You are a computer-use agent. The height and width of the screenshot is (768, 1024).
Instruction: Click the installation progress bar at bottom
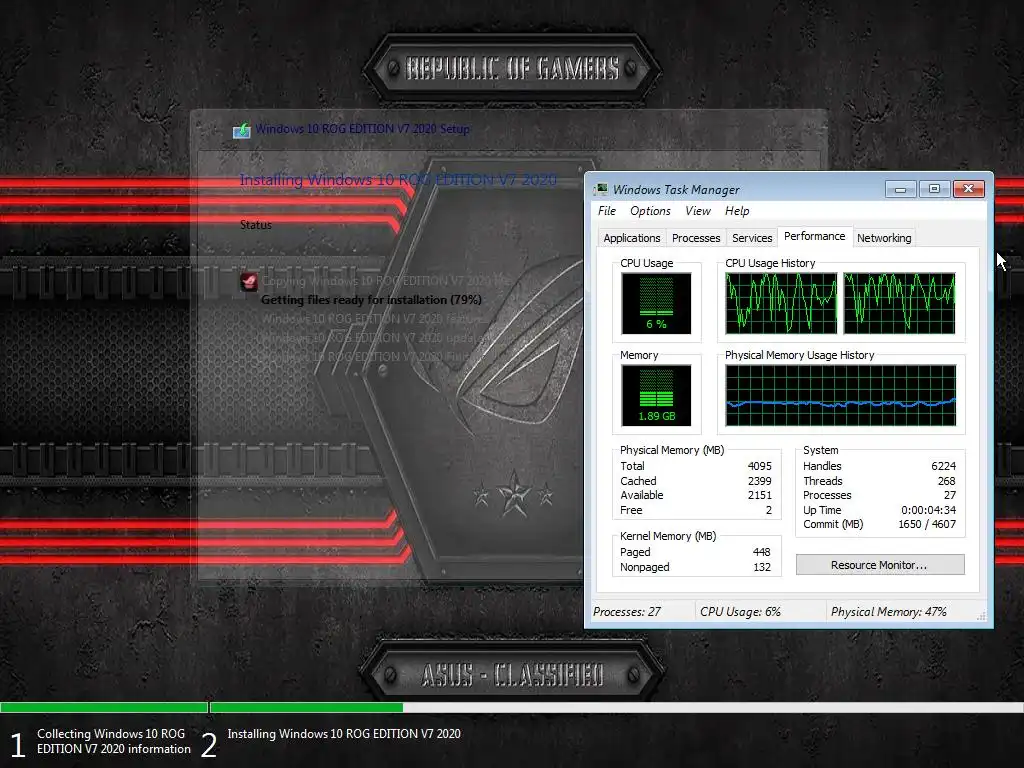(512, 707)
